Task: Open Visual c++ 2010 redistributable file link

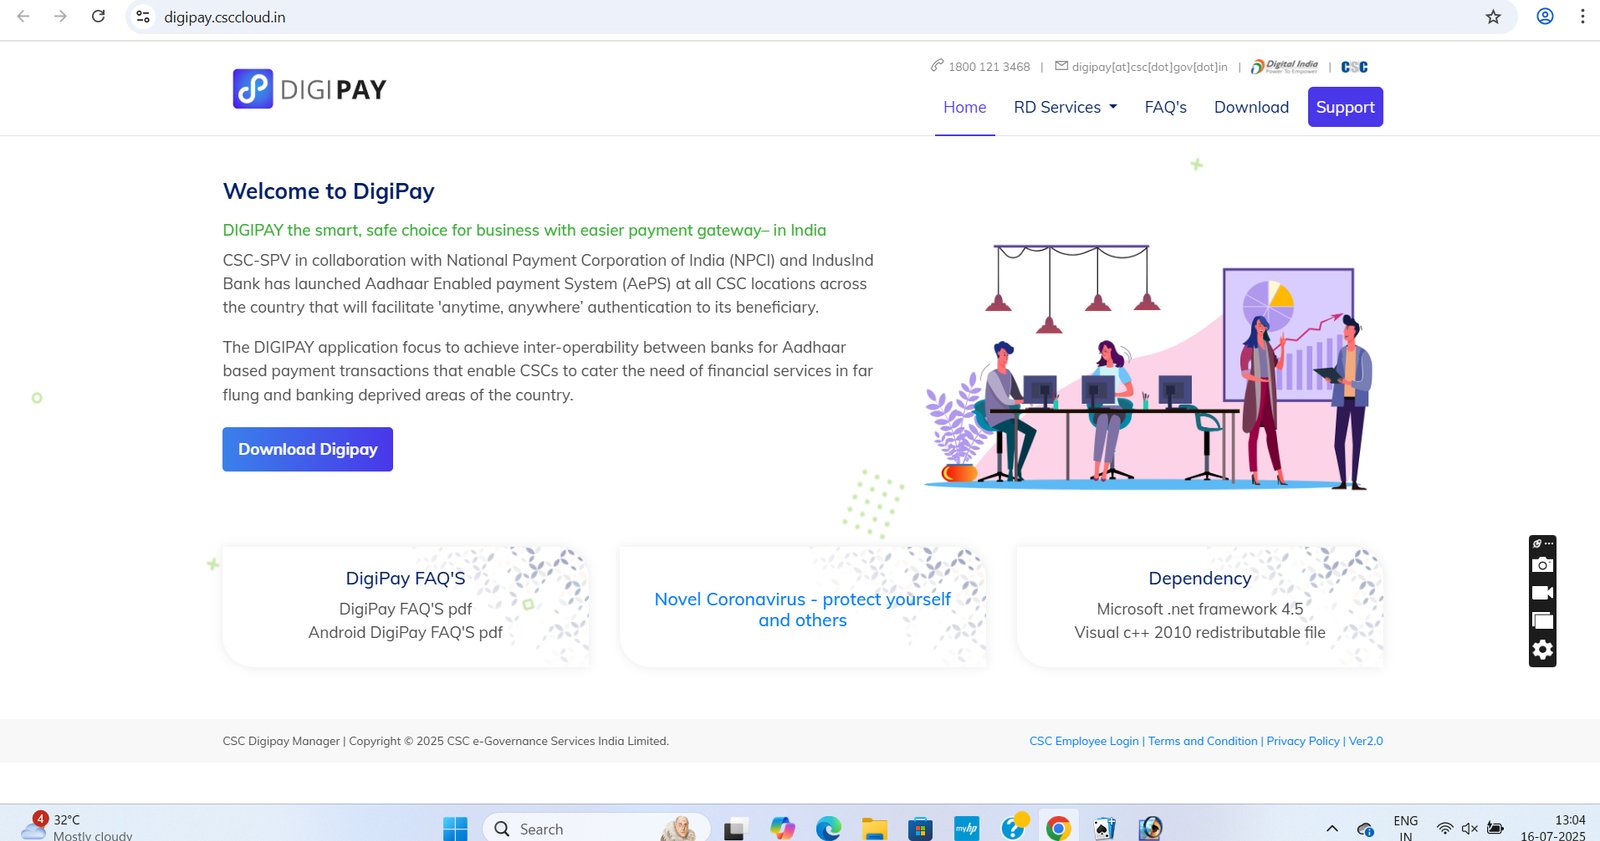Action: tap(1200, 633)
